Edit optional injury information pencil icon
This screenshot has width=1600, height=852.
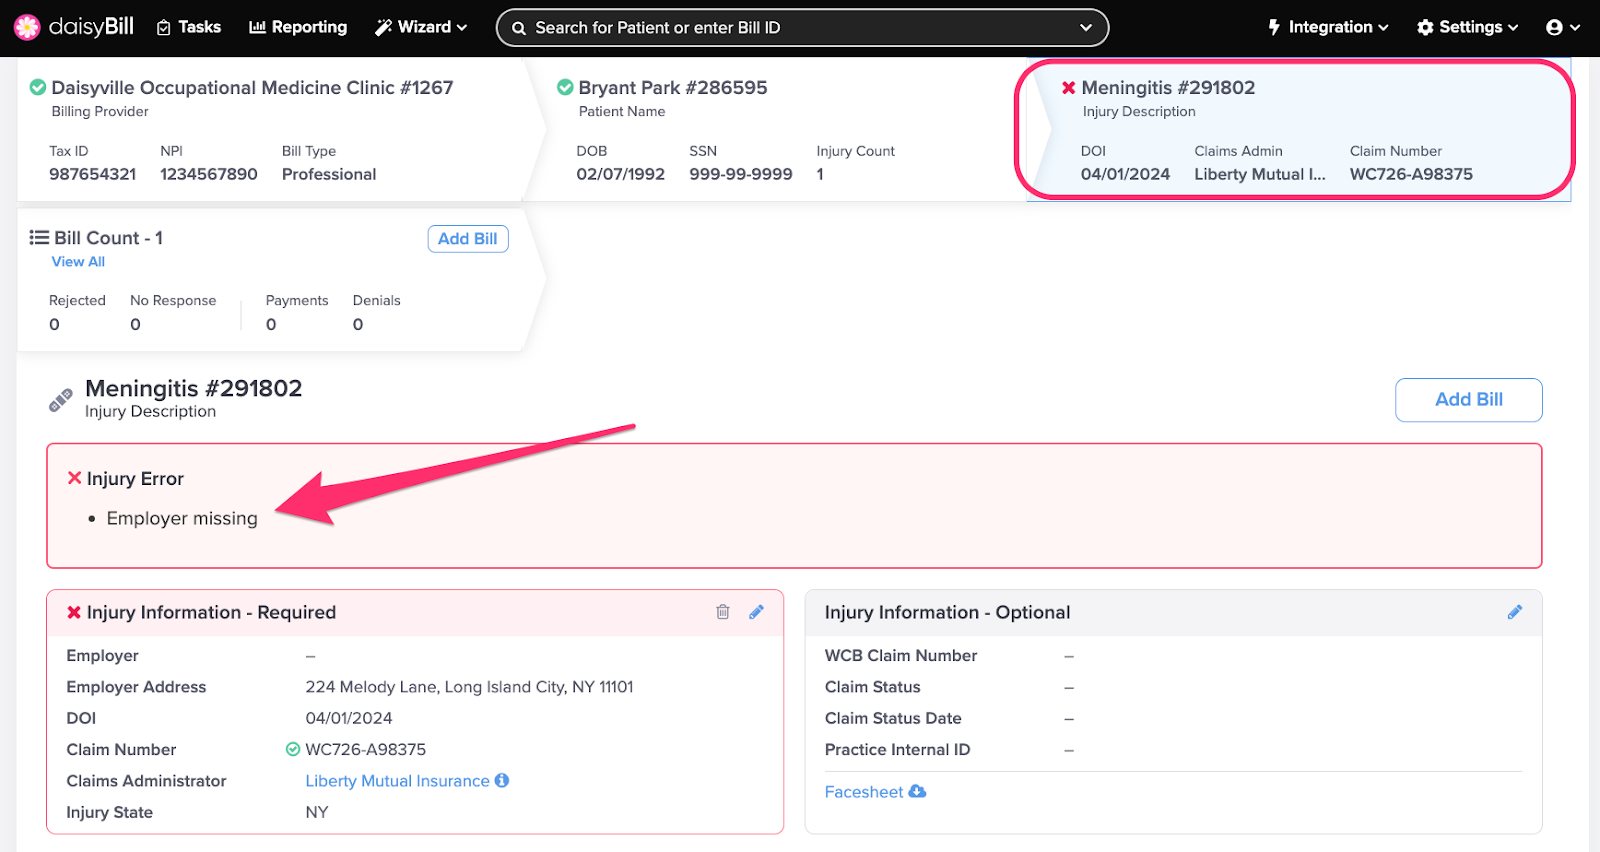click(1514, 612)
